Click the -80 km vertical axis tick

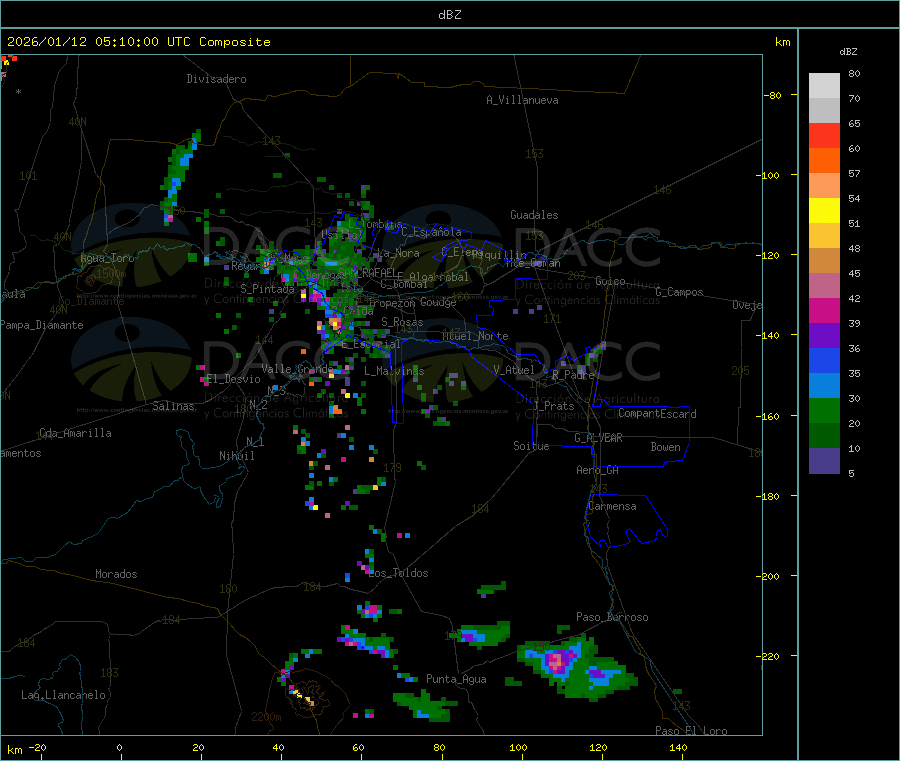[x=772, y=95]
